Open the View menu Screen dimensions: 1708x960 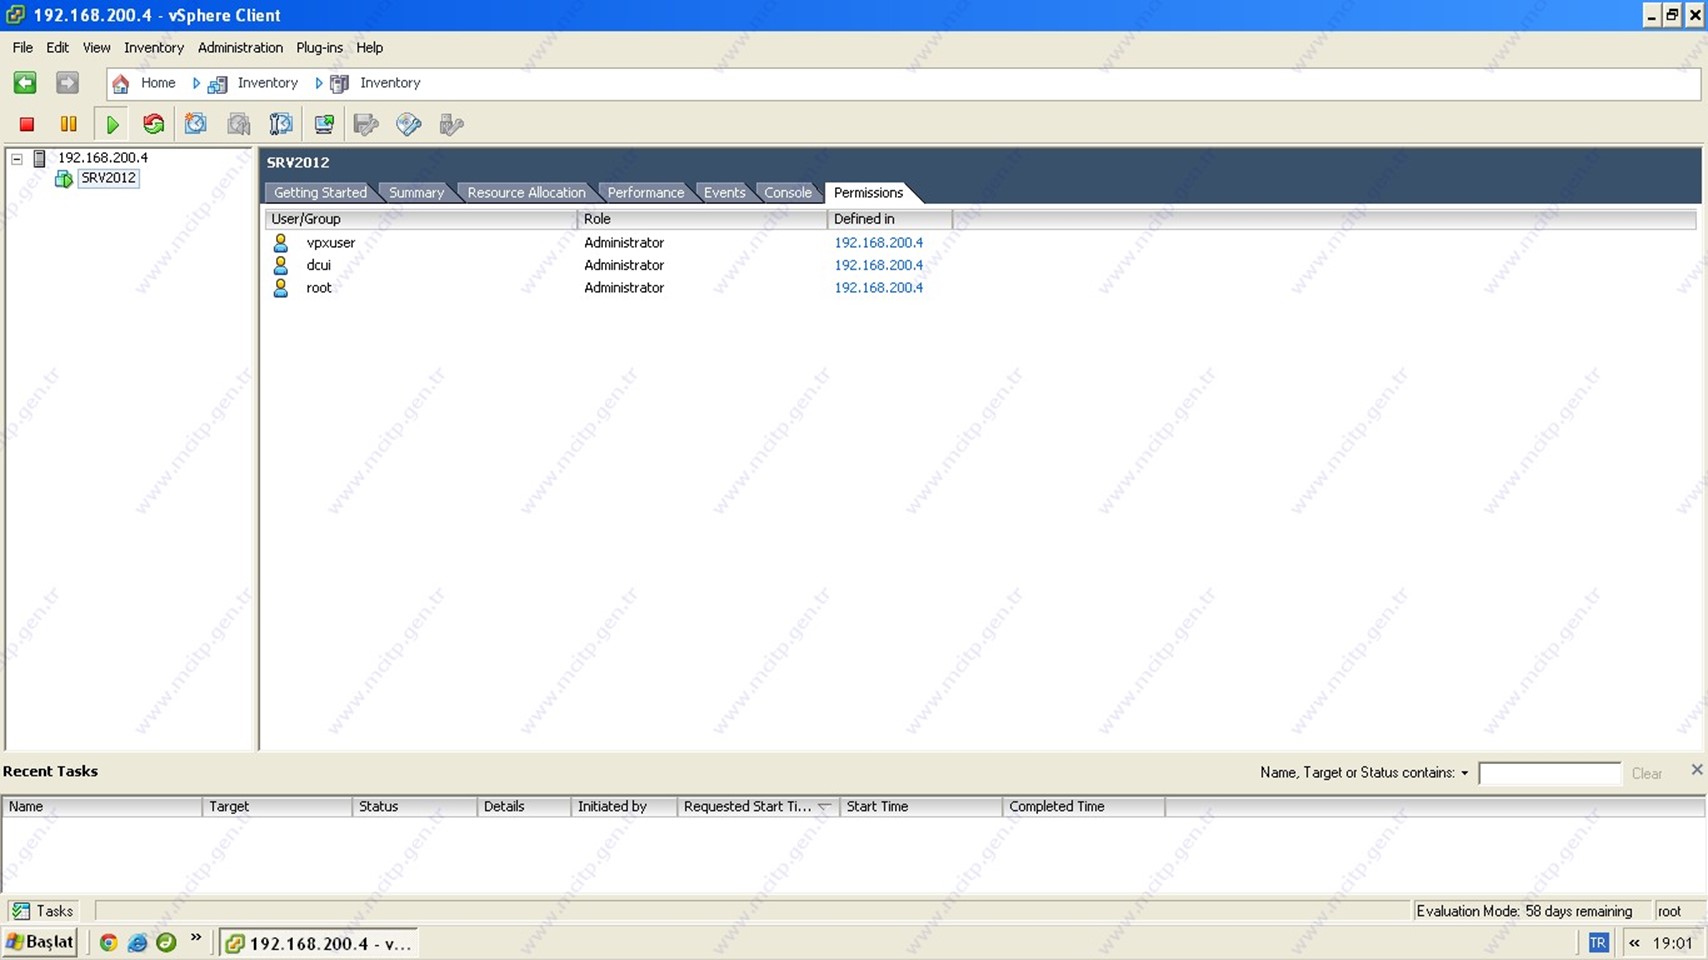tap(97, 48)
